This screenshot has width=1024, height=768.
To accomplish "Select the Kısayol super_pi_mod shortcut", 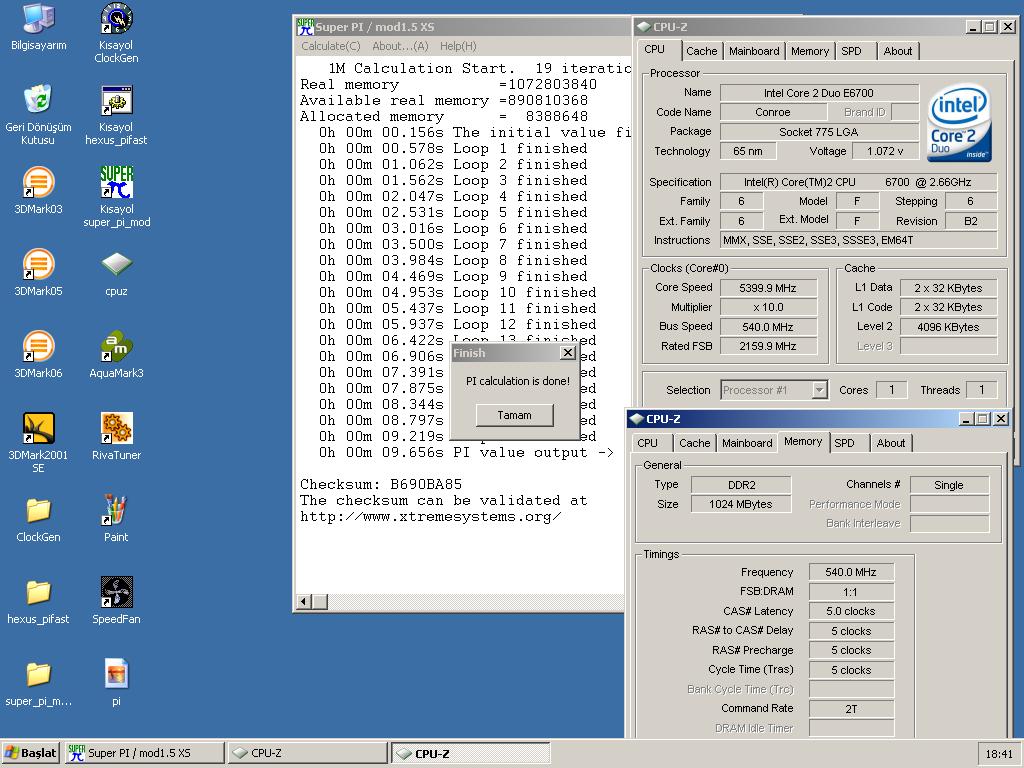I will click(116, 197).
